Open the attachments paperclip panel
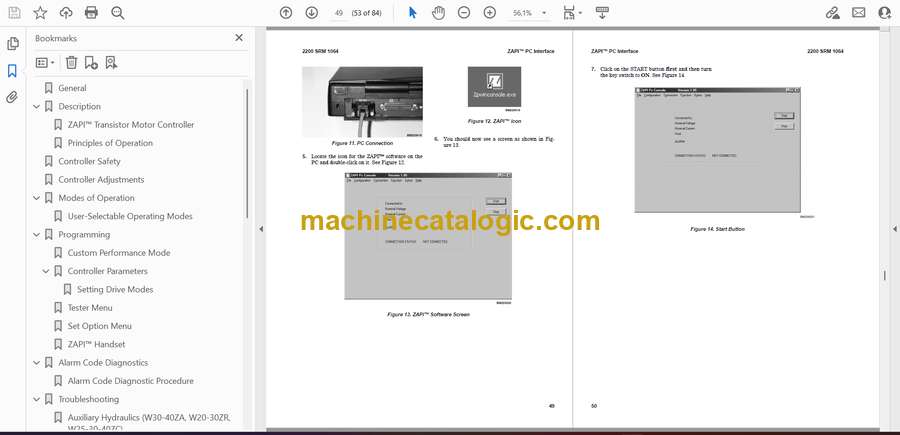 tap(12, 97)
